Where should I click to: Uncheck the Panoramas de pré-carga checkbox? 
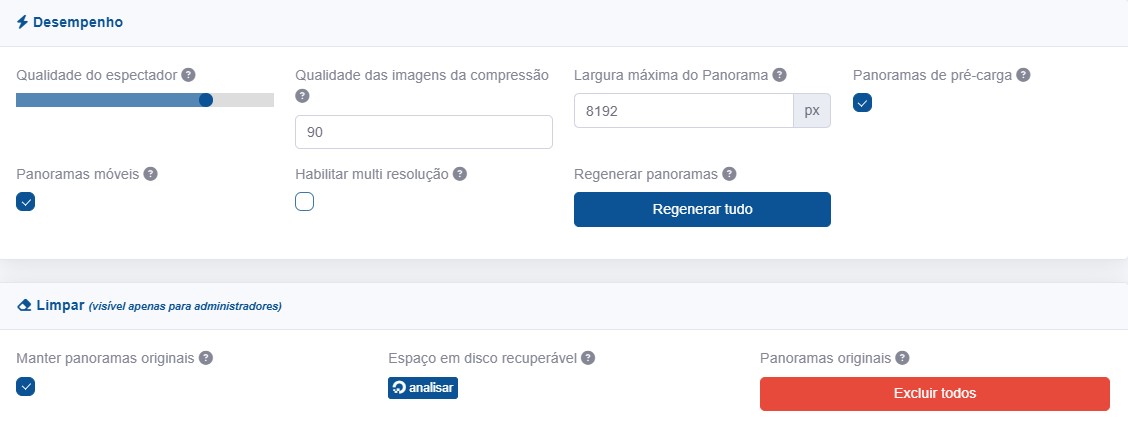point(863,103)
